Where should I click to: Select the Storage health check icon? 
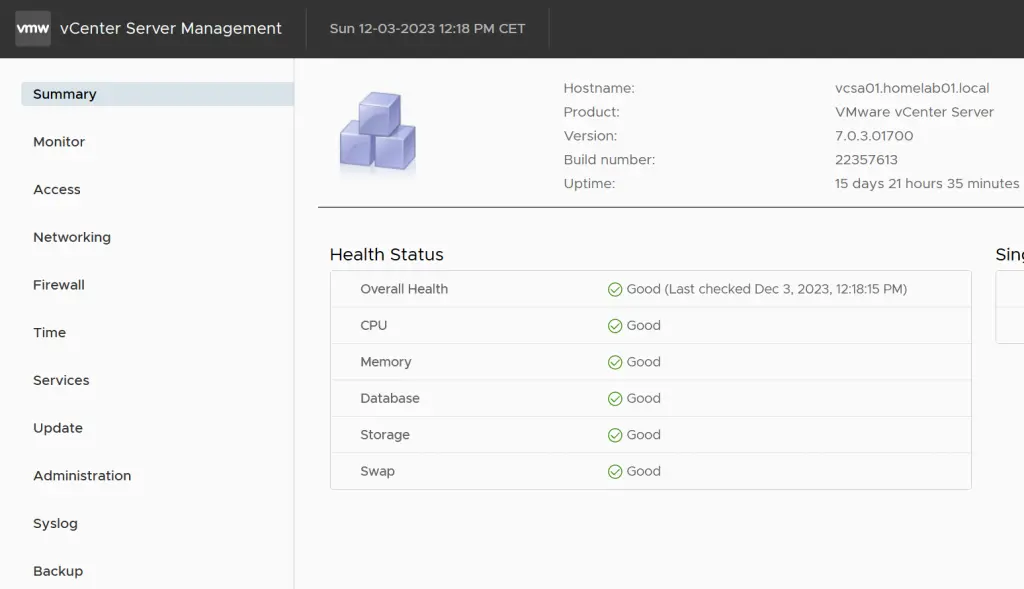click(614, 434)
